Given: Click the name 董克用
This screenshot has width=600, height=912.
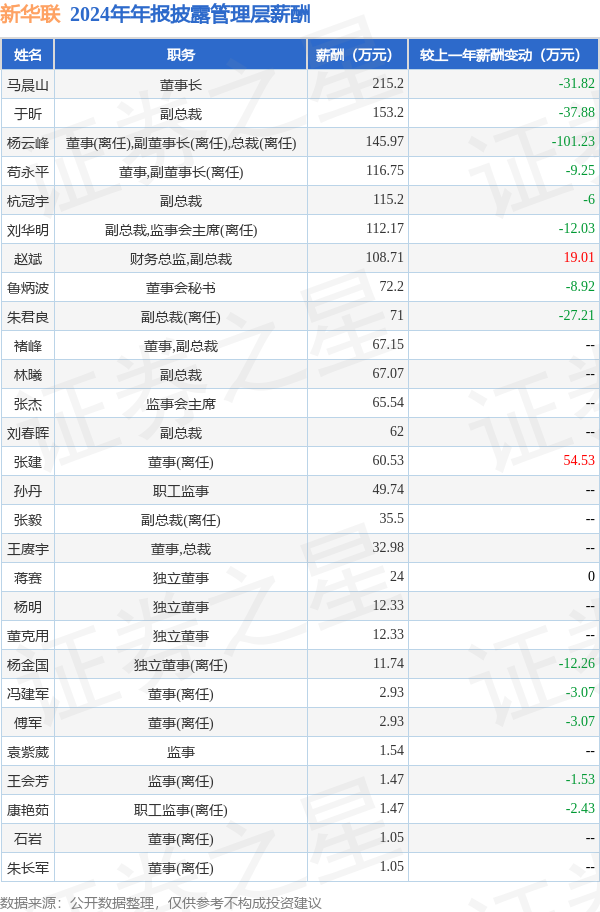Looking at the screenshot, I should point(28,636).
